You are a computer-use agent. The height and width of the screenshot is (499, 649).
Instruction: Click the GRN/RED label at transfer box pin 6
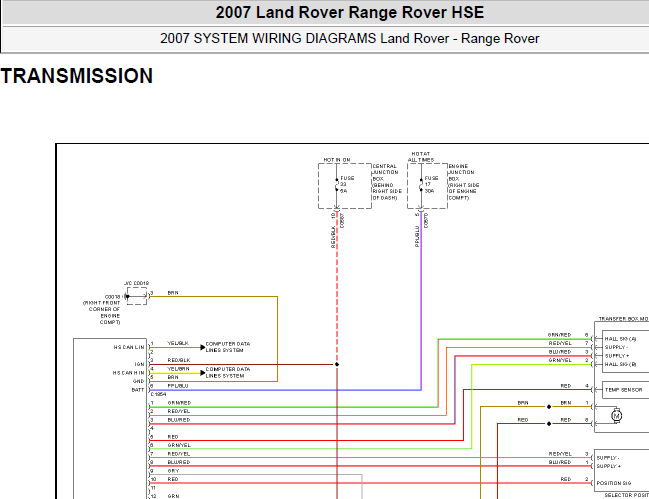tap(560, 335)
